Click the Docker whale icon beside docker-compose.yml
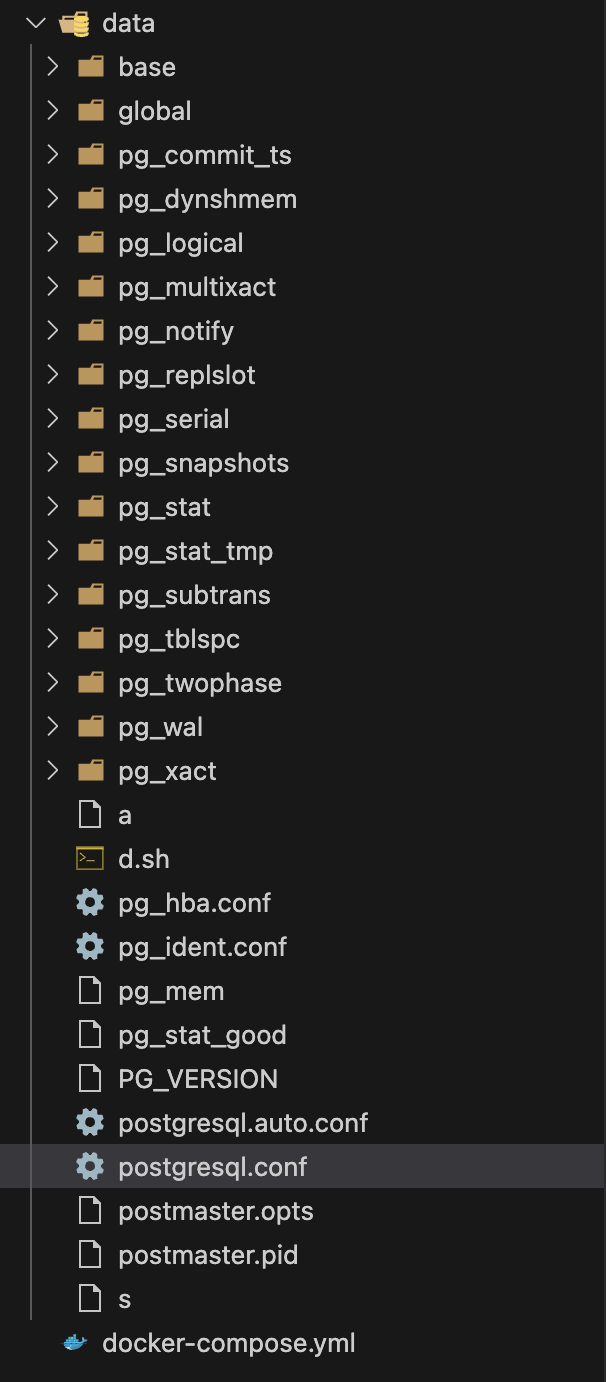The height and width of the screenshot is (1382, 606). 75,1343
